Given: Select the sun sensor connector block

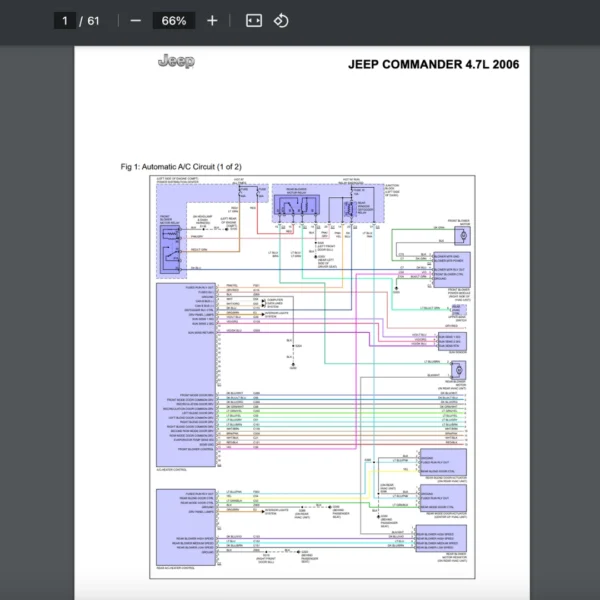Looking at the screenshot, I should pos(451,341).
